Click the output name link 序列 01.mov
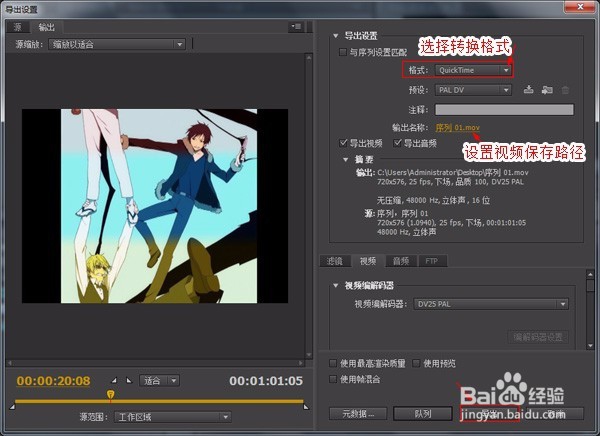This screenshot has width=600, height=436. pyautogui.click(x=457, y=127)
